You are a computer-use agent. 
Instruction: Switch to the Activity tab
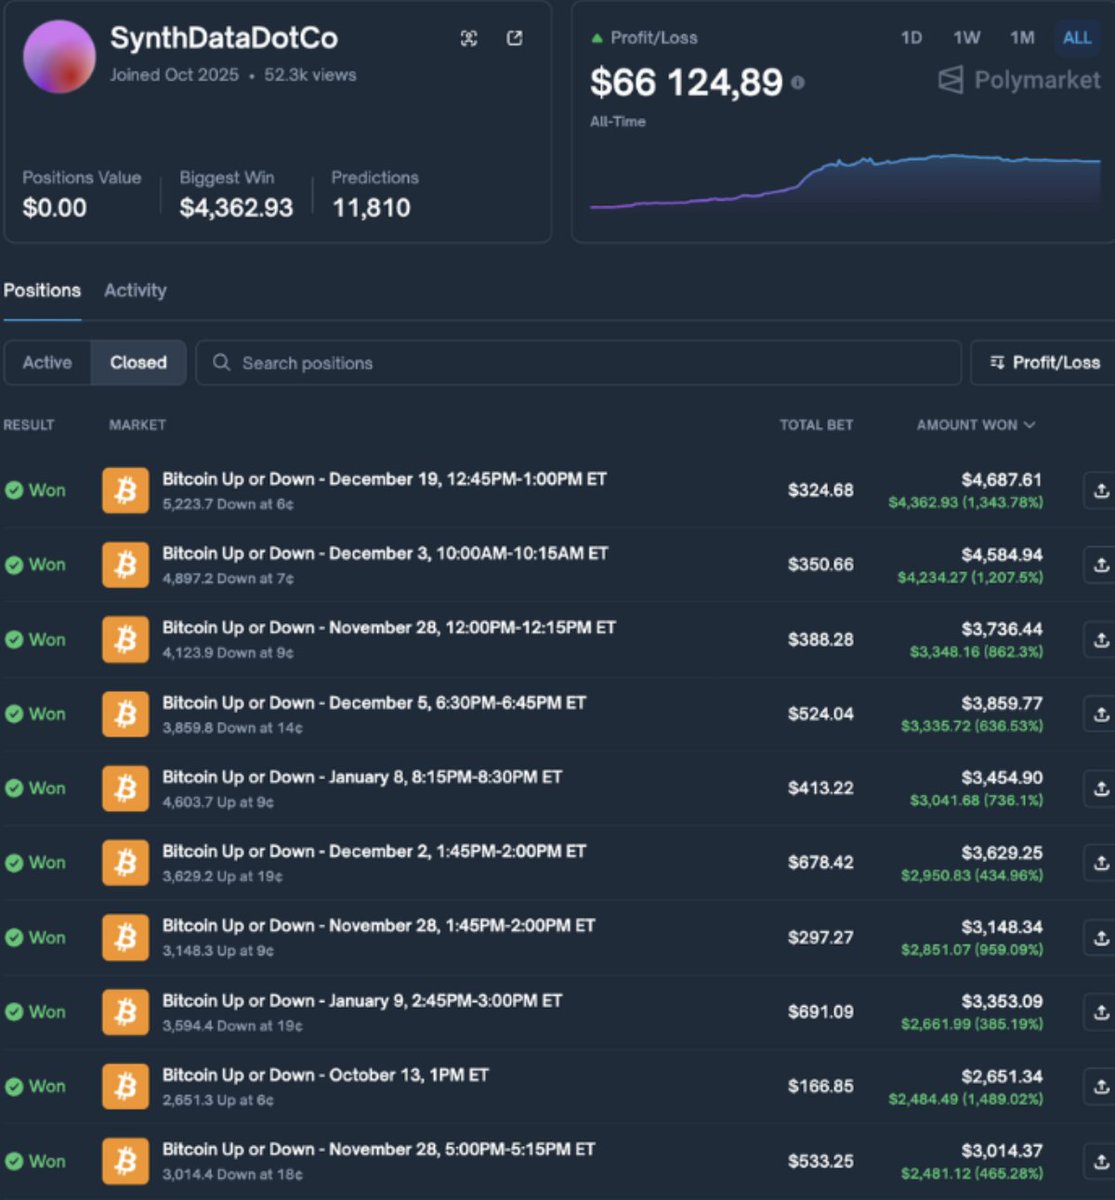[135, 290]
